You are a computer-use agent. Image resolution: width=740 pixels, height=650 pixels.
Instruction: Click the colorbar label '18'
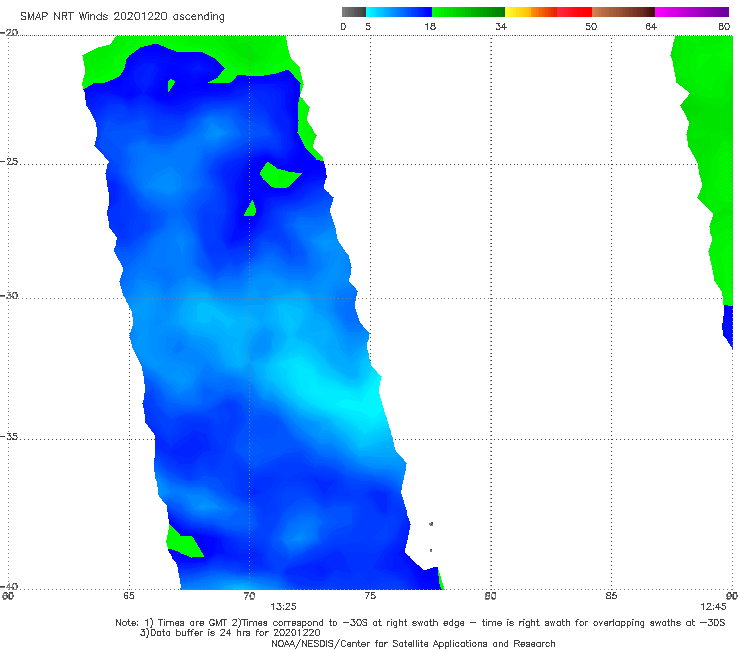[x=430, y=27]
